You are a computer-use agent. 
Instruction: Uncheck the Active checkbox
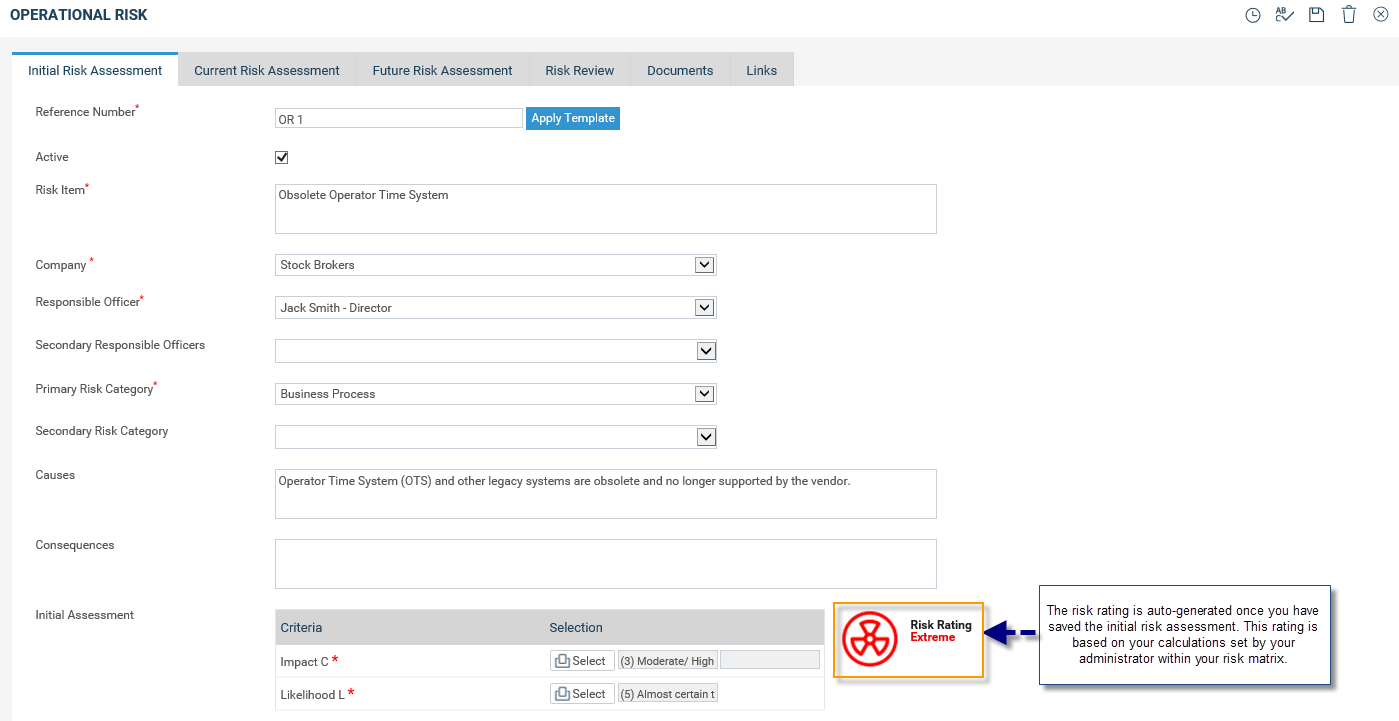point(282,157)
